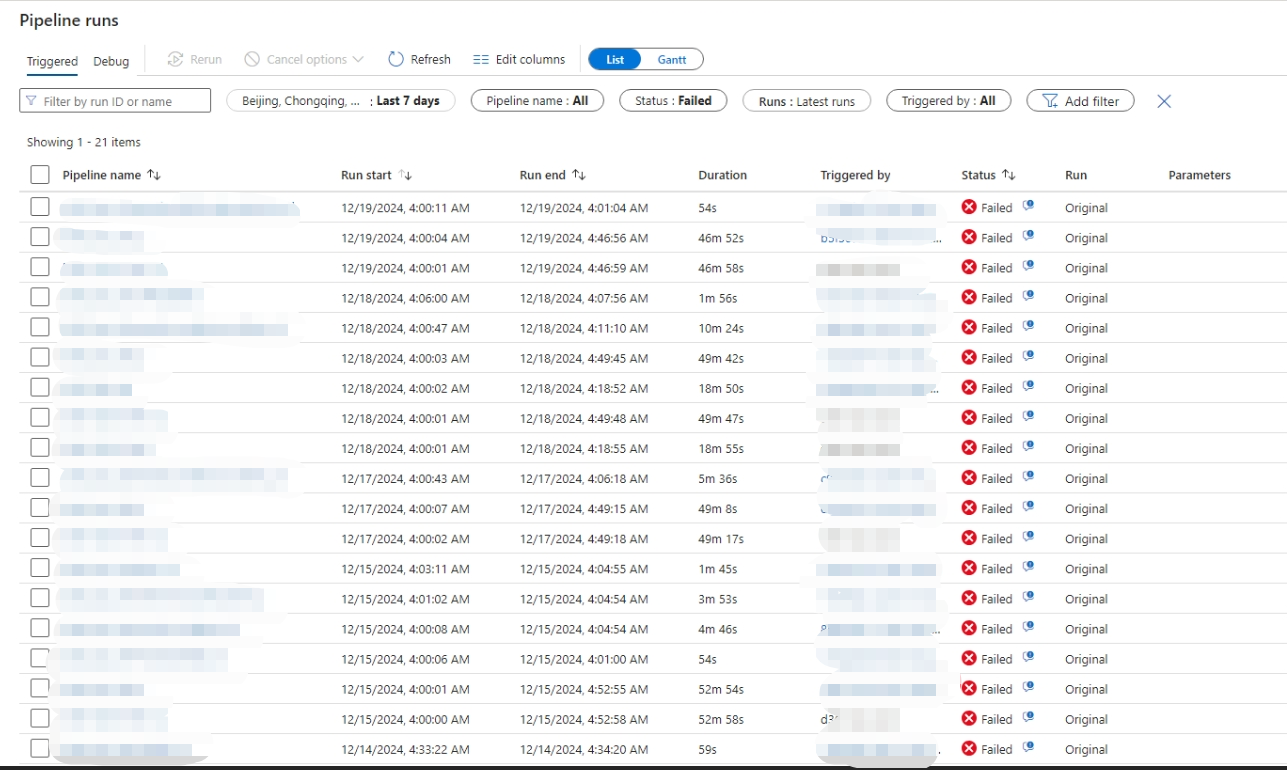Open error bubble icon for 12/15/2024, 4:01:02 AM run
Image resolution: width=1287 pixels, height=770 pixels.
(x=1028, y=597)
